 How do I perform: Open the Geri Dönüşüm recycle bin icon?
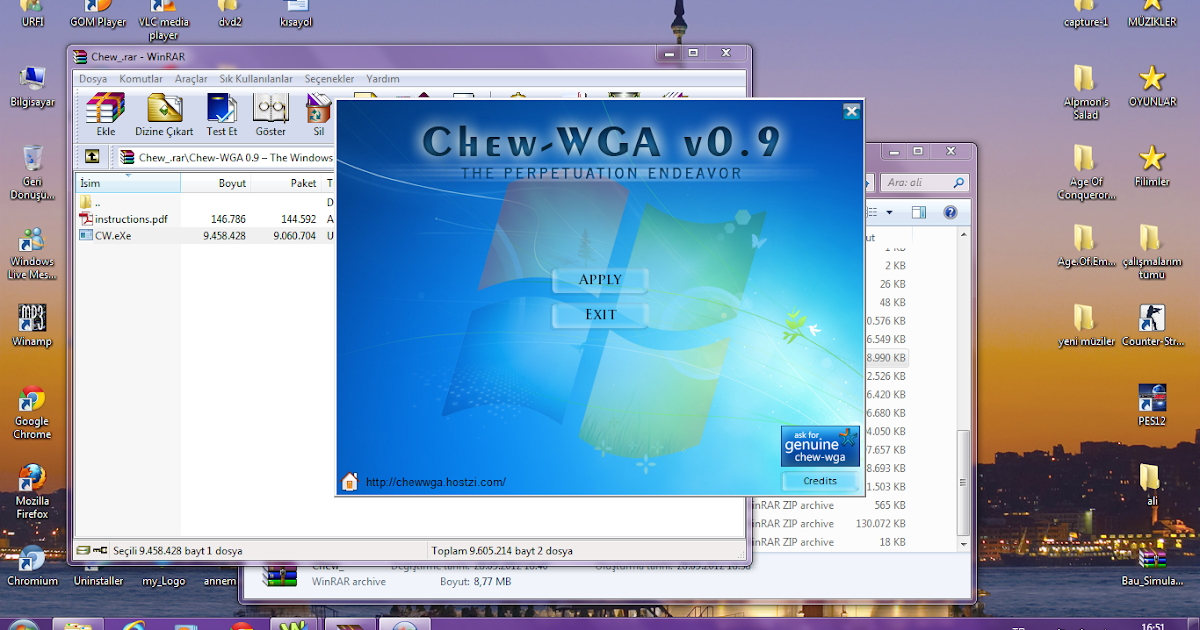[x=32, y=172]
